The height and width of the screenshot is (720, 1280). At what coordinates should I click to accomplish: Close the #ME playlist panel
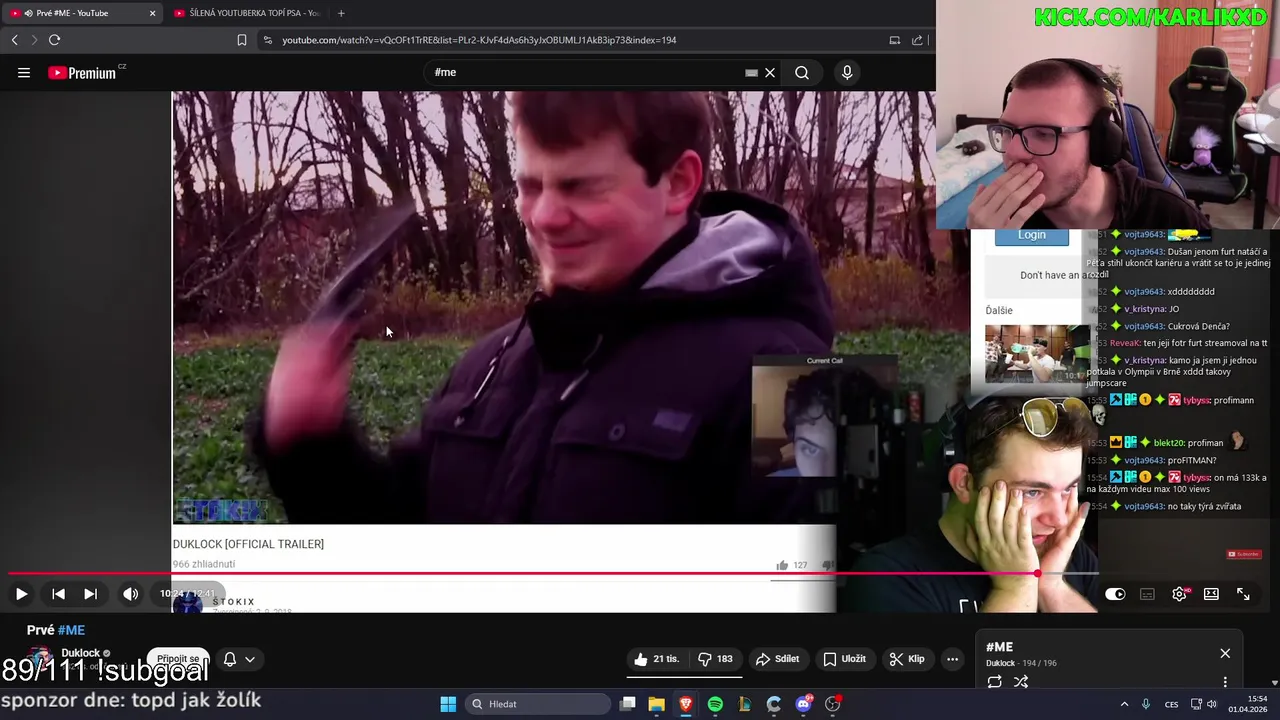click(x=1225, y=653)
